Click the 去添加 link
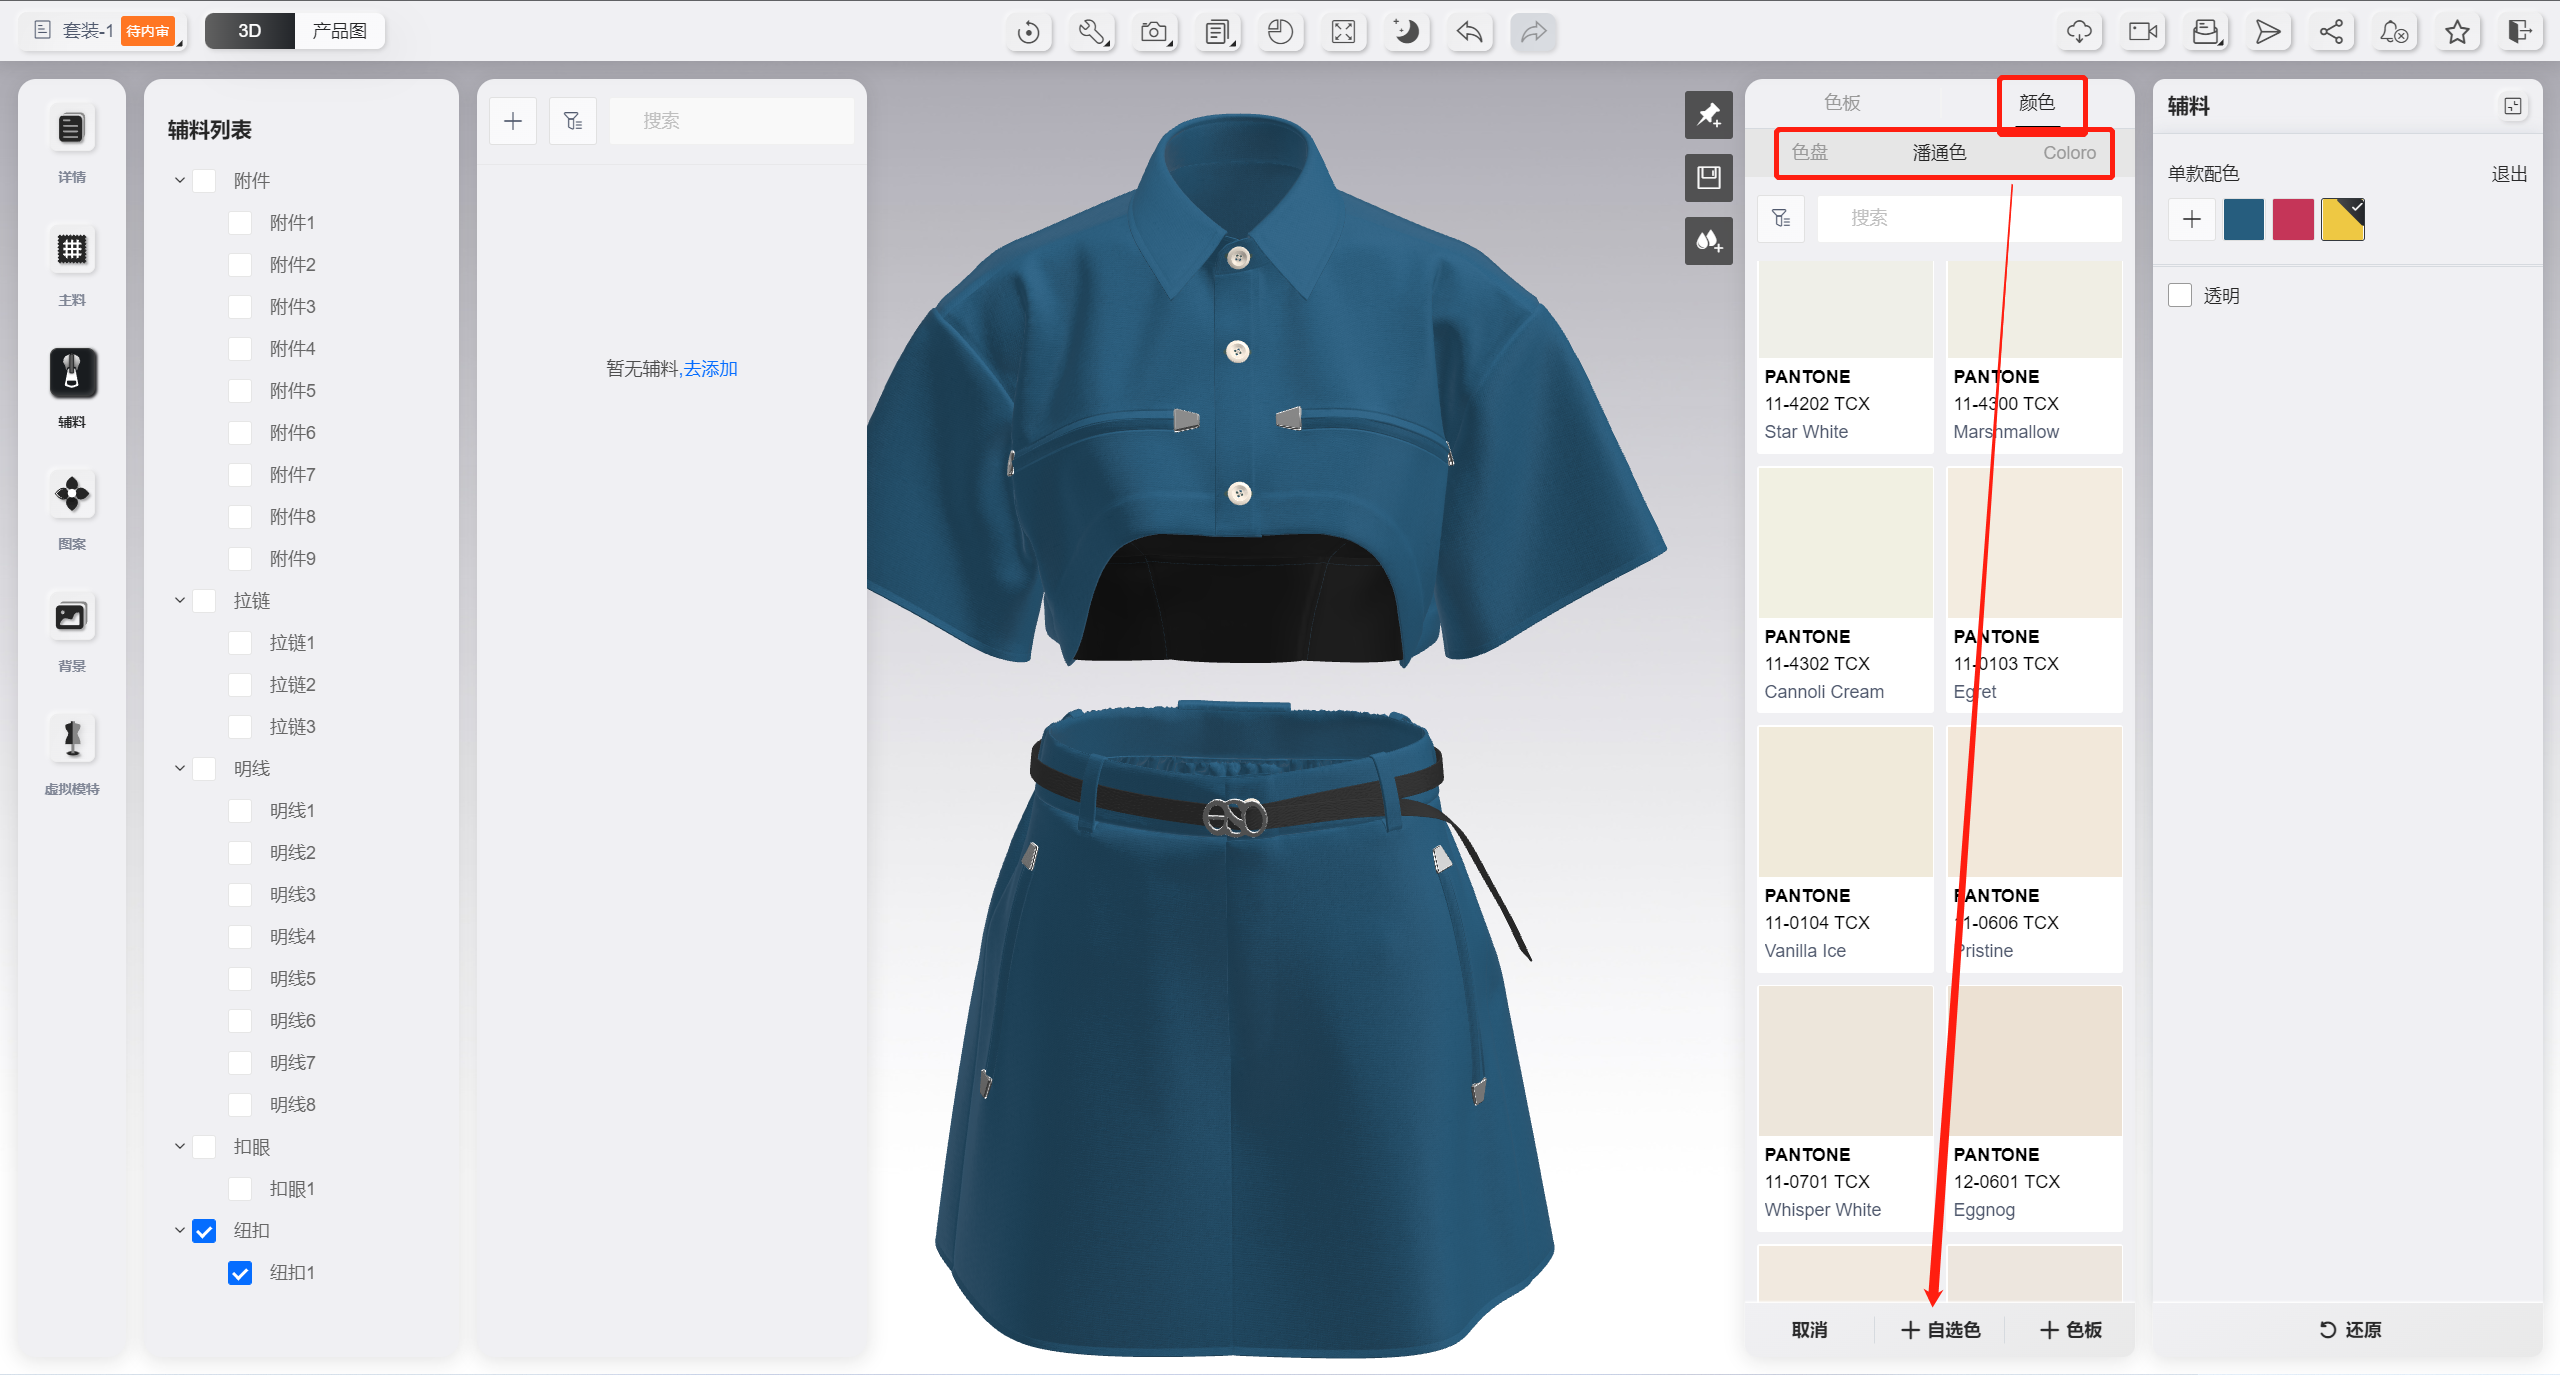This screenshot has width=2560, height=1375. (x=710, y=369)
